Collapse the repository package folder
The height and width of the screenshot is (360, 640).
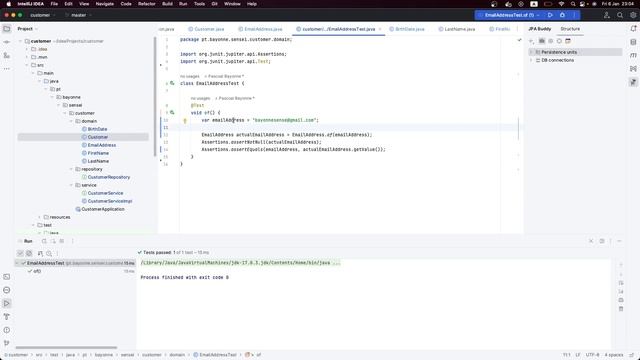pyautogui.click(x=71, y=169)
